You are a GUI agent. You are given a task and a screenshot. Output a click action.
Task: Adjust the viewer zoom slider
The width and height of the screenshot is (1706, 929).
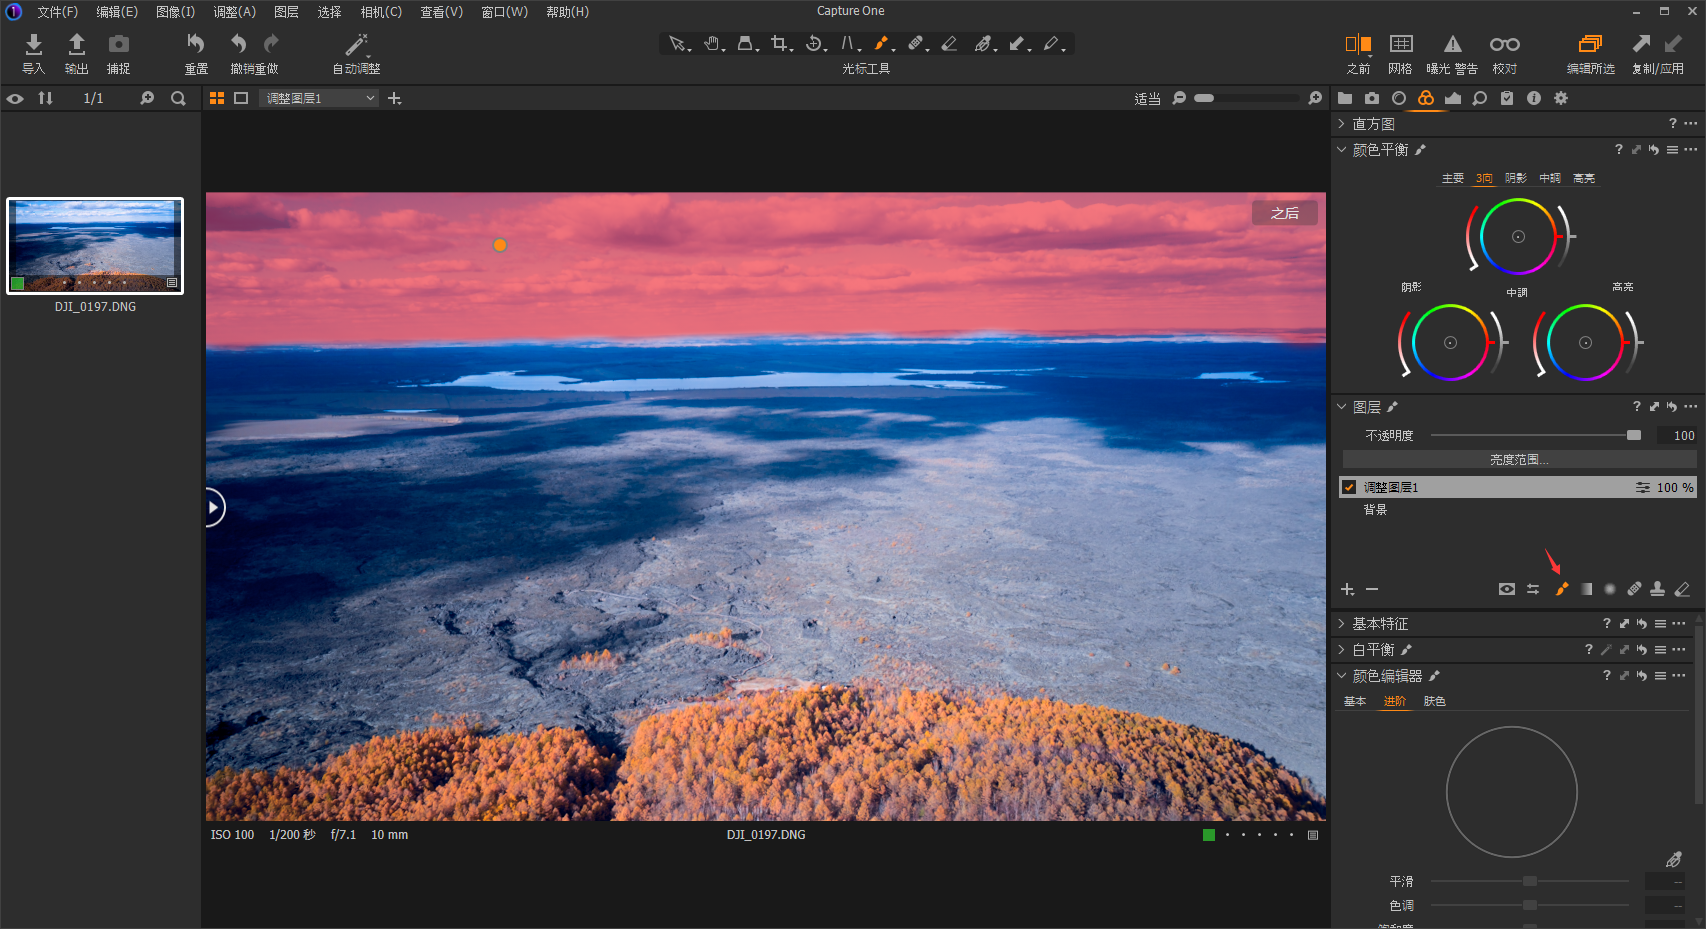click(x=1247, y=98)
